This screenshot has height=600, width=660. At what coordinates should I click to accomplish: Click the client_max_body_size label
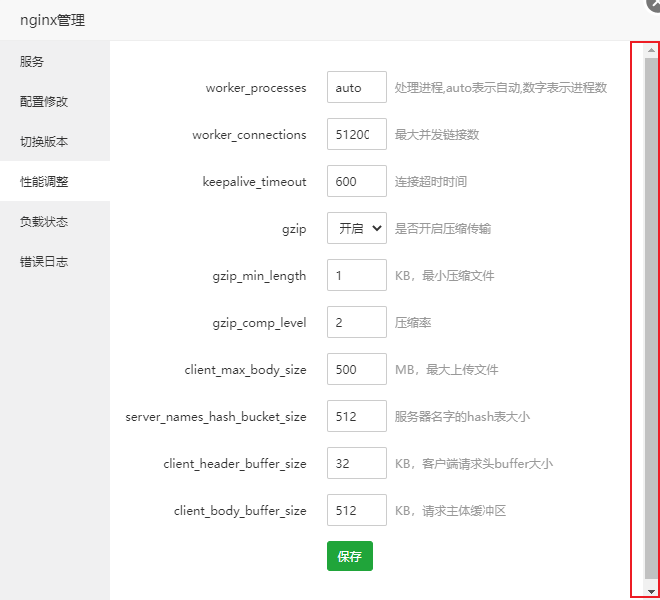[245, 370]
